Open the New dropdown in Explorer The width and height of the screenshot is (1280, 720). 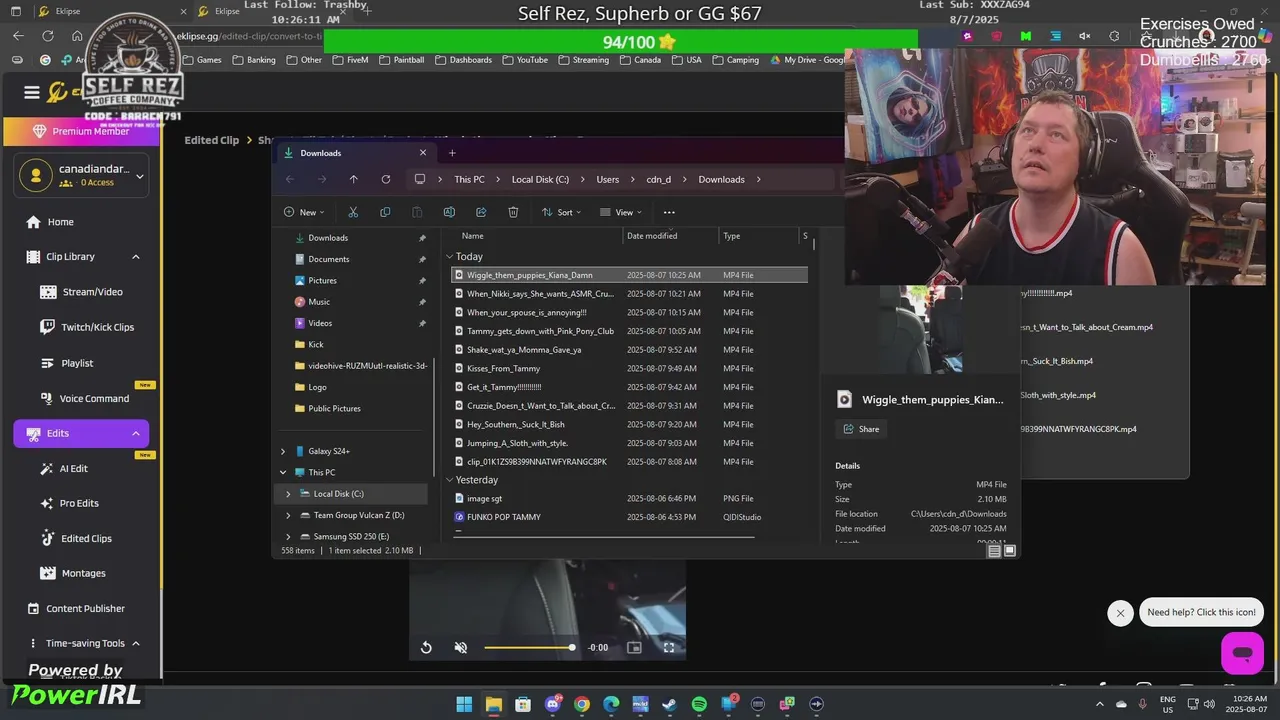(x=302, y=212)
